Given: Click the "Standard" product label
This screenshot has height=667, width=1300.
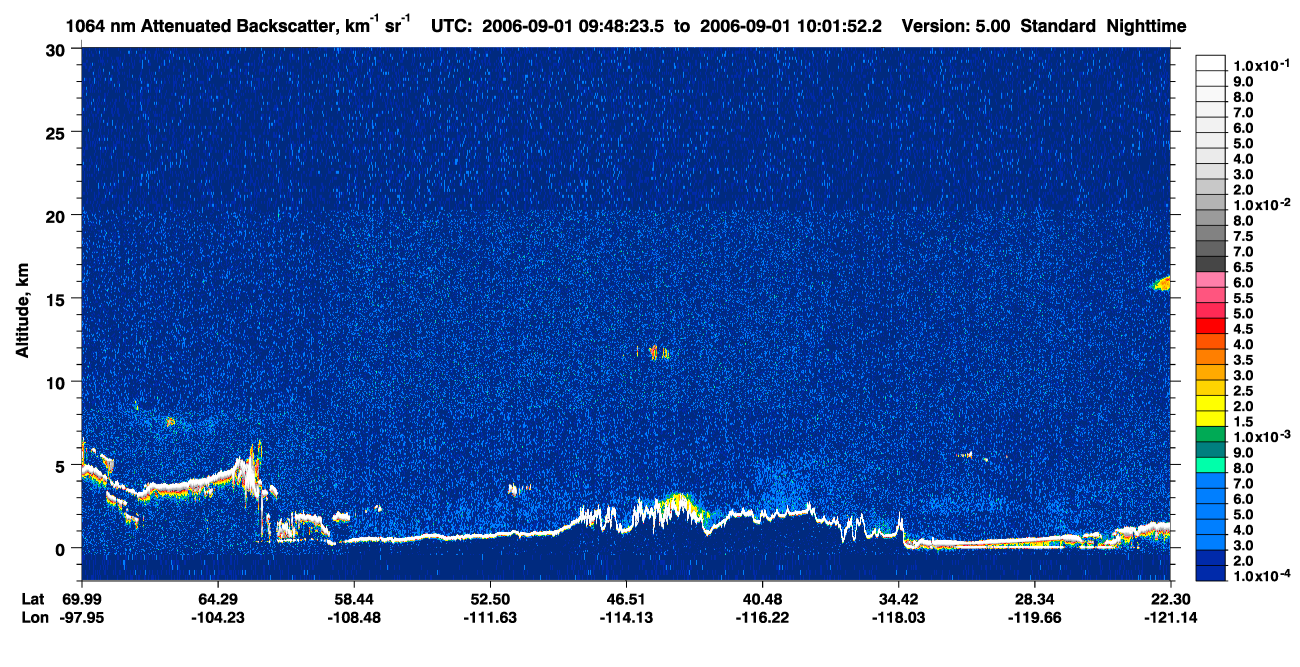Looking at the screenshot, I should (x=1060, y=26).
